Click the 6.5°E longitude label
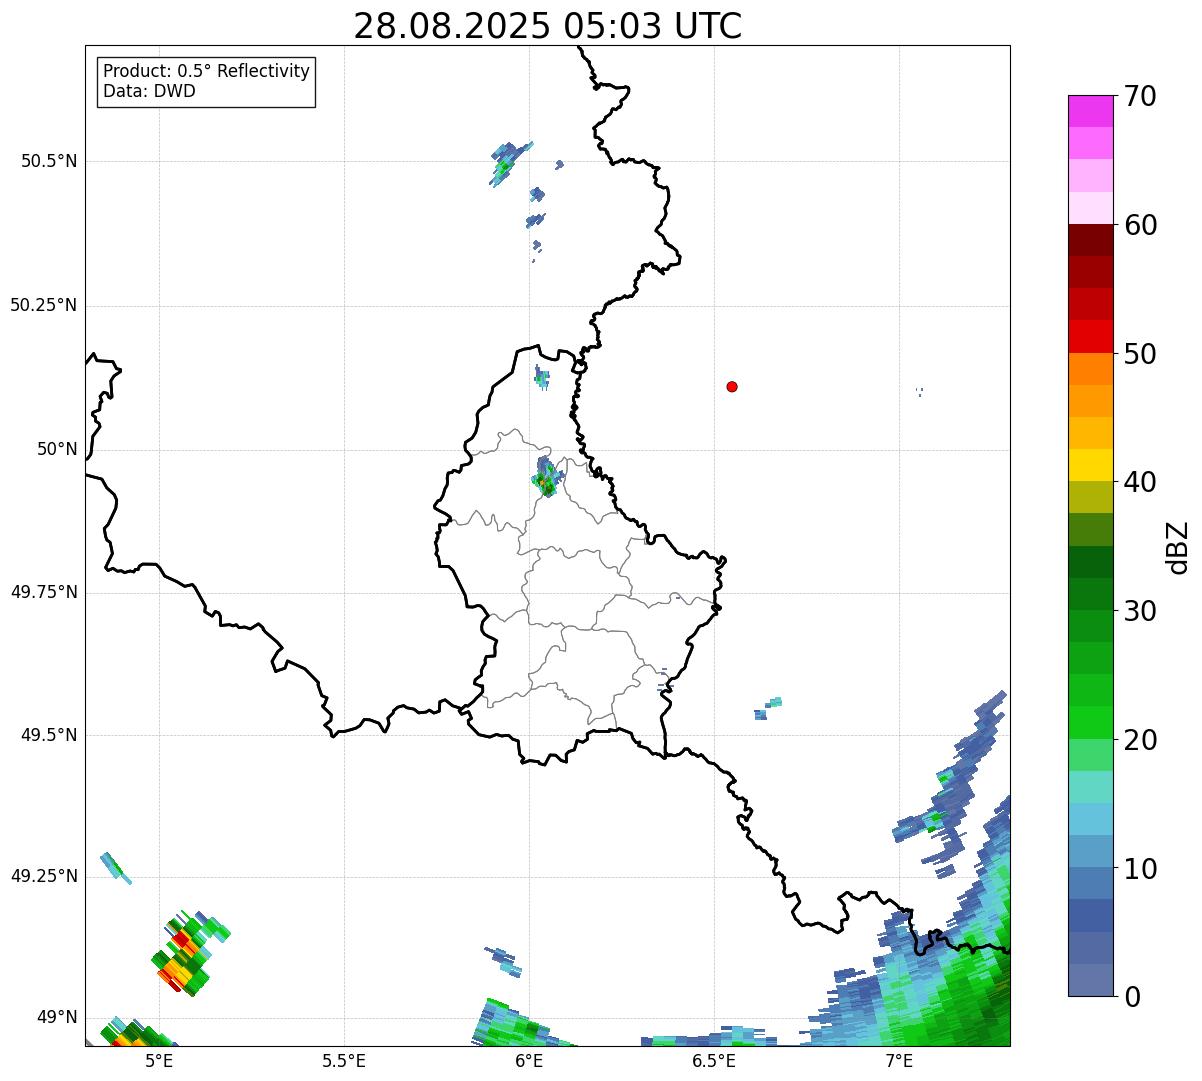Viewport: 1202px width, 1081px height. [714, 1061]
